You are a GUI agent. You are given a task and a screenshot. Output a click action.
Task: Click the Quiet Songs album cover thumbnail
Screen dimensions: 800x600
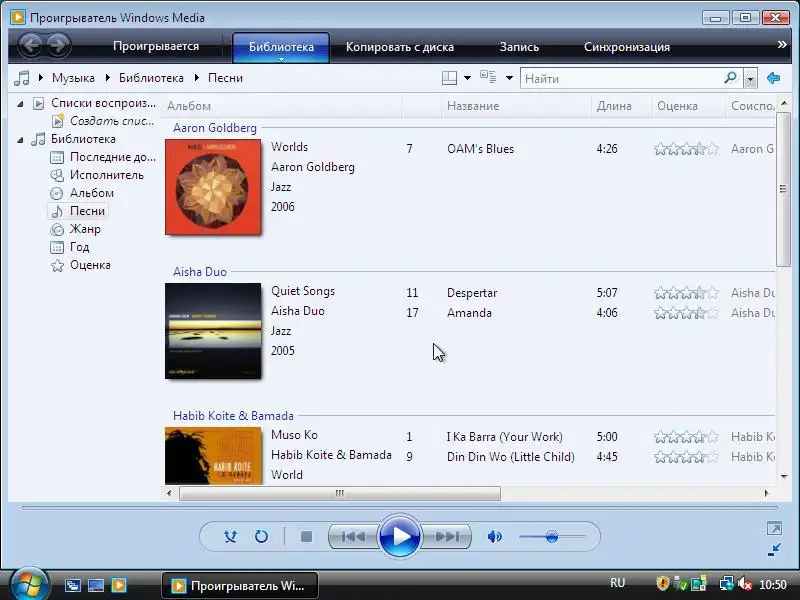213,331
